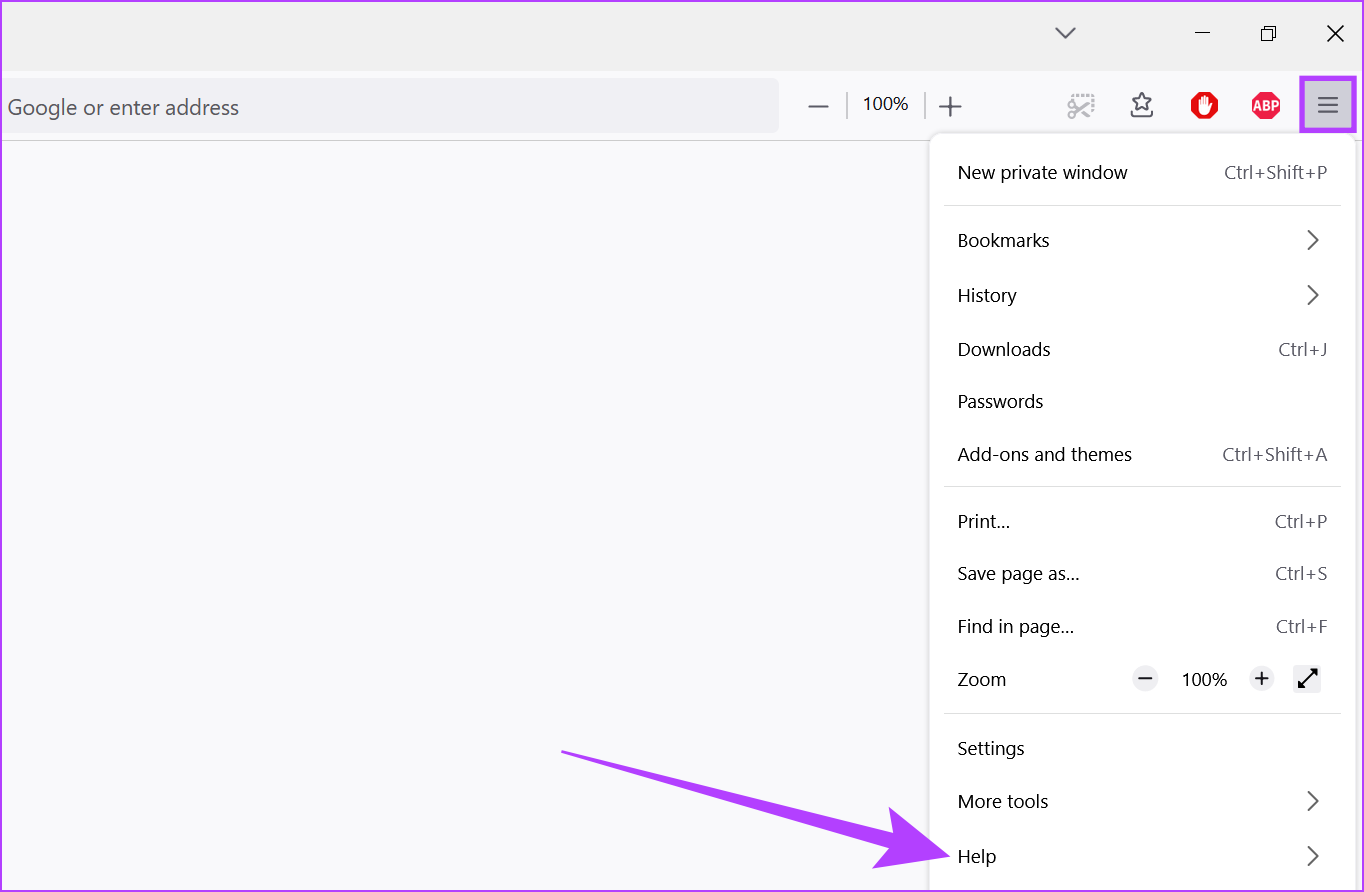Reduce zoom with the menu minus button
Image resolution: width=1364 pixels, height=892 pixels.
pos(1145,679)
